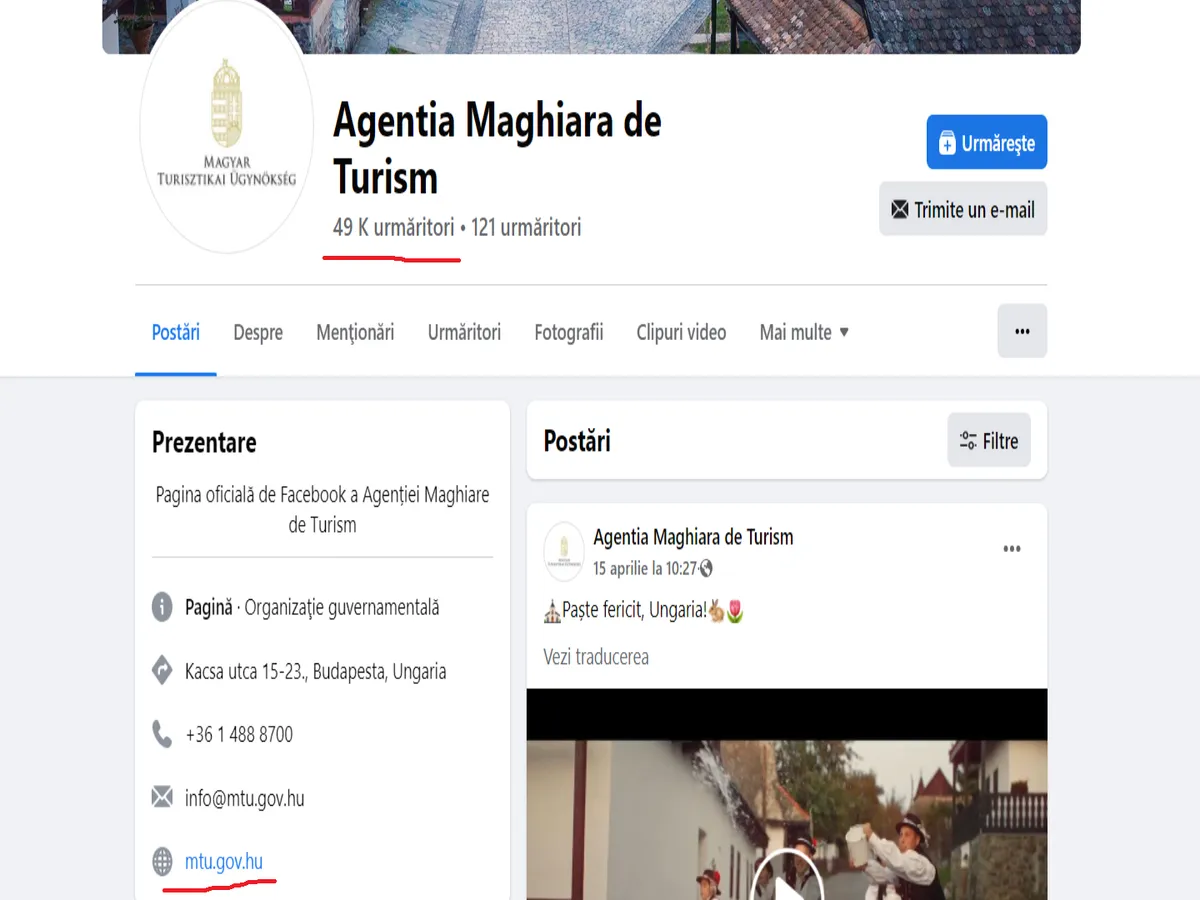
Task: Open the page options three-dot menu
Action: pos(1021,331)
